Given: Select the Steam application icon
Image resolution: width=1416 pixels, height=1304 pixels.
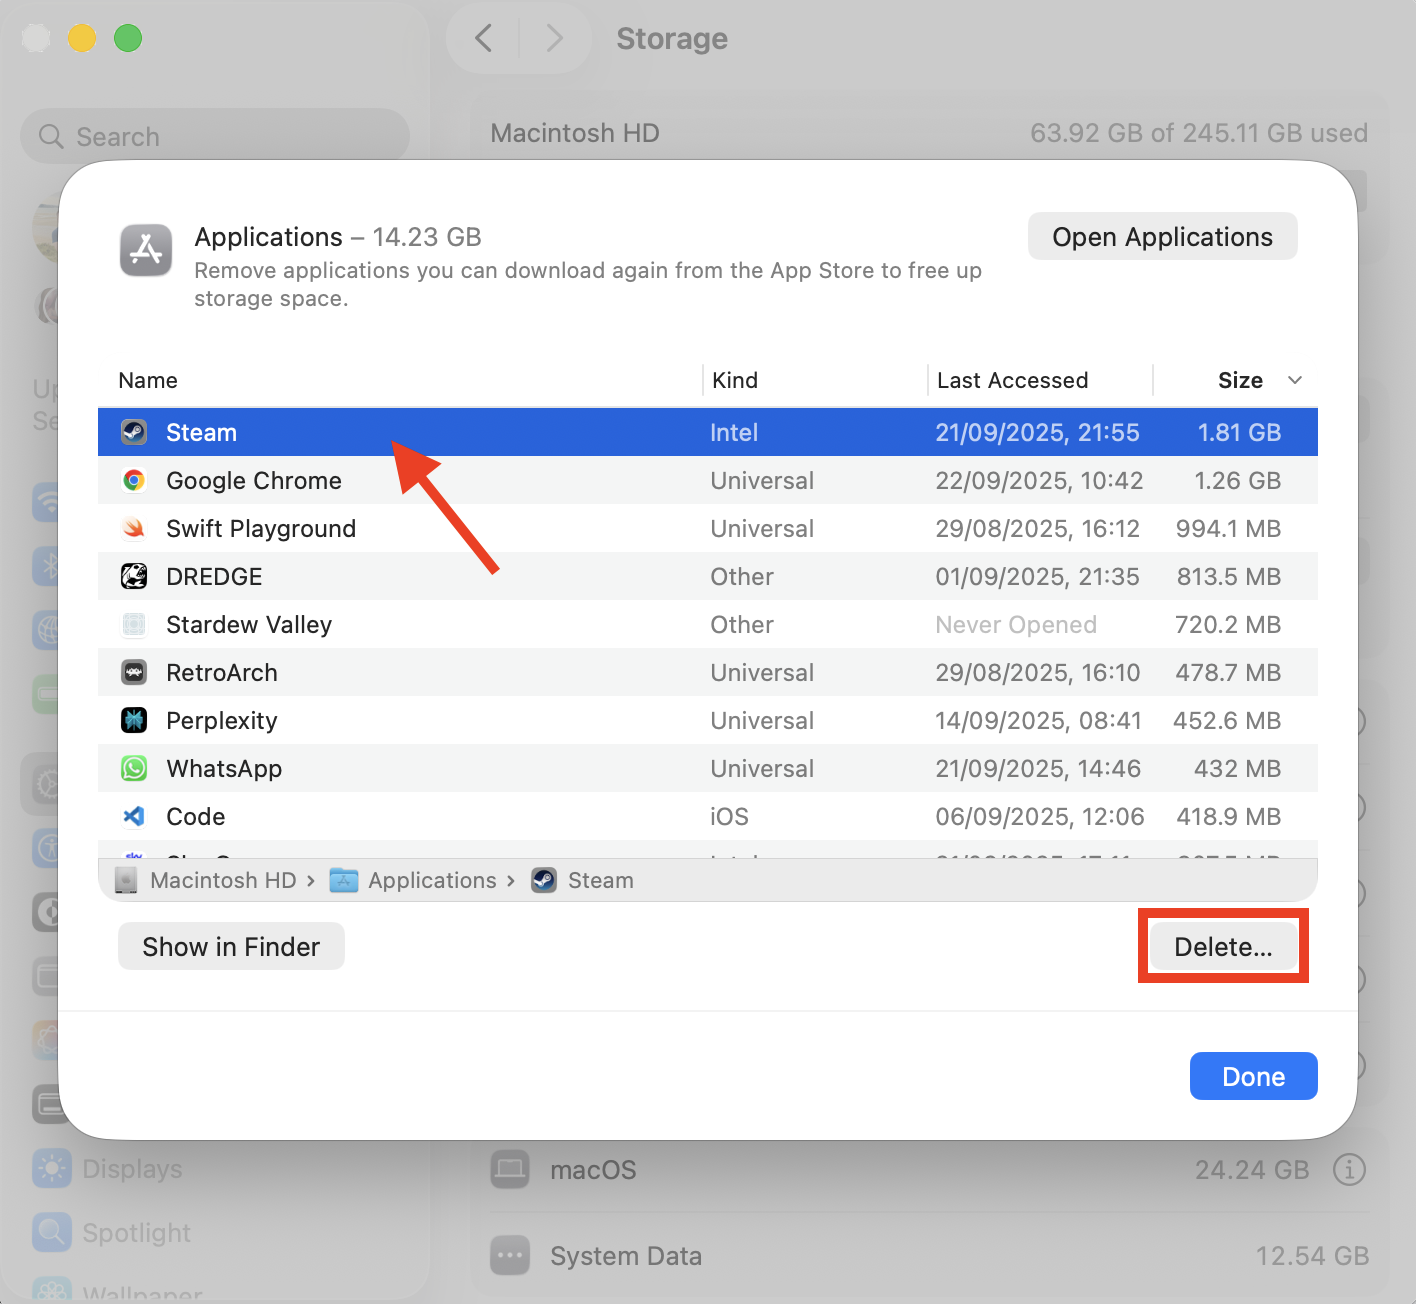Looking at the screenshot, I should [134, 431].
